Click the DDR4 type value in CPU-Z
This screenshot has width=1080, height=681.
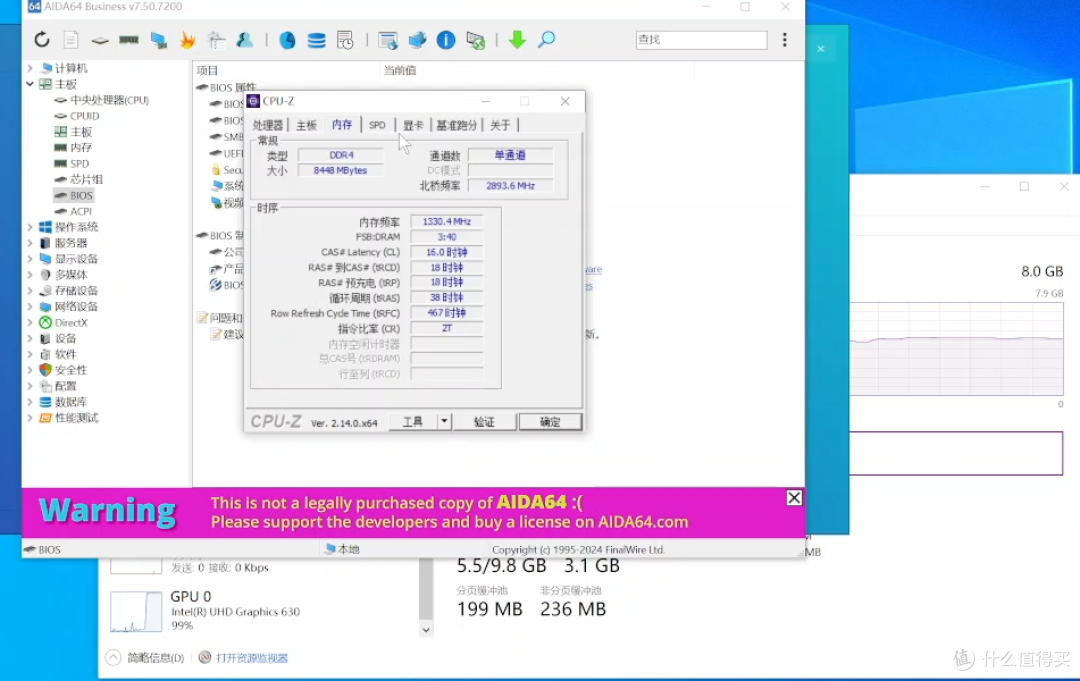[x=341, y=155]
